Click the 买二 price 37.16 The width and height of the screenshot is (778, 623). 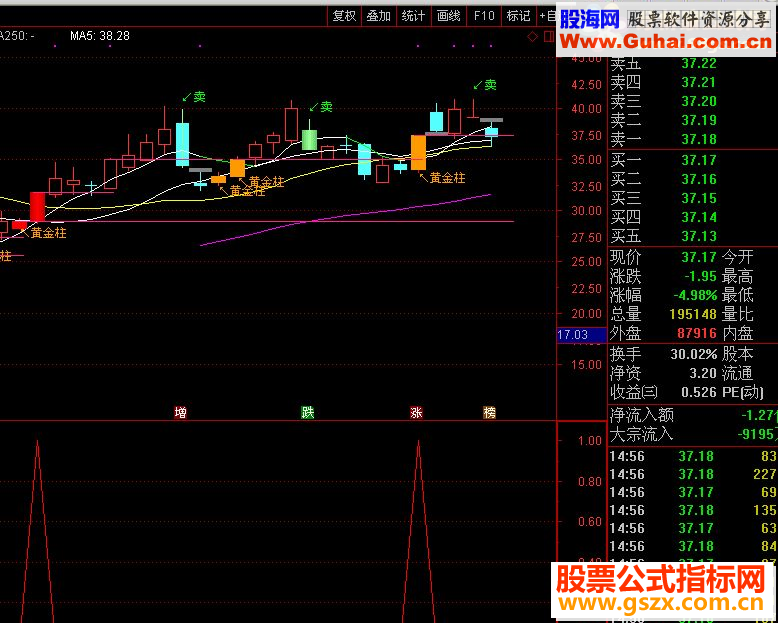699,179
